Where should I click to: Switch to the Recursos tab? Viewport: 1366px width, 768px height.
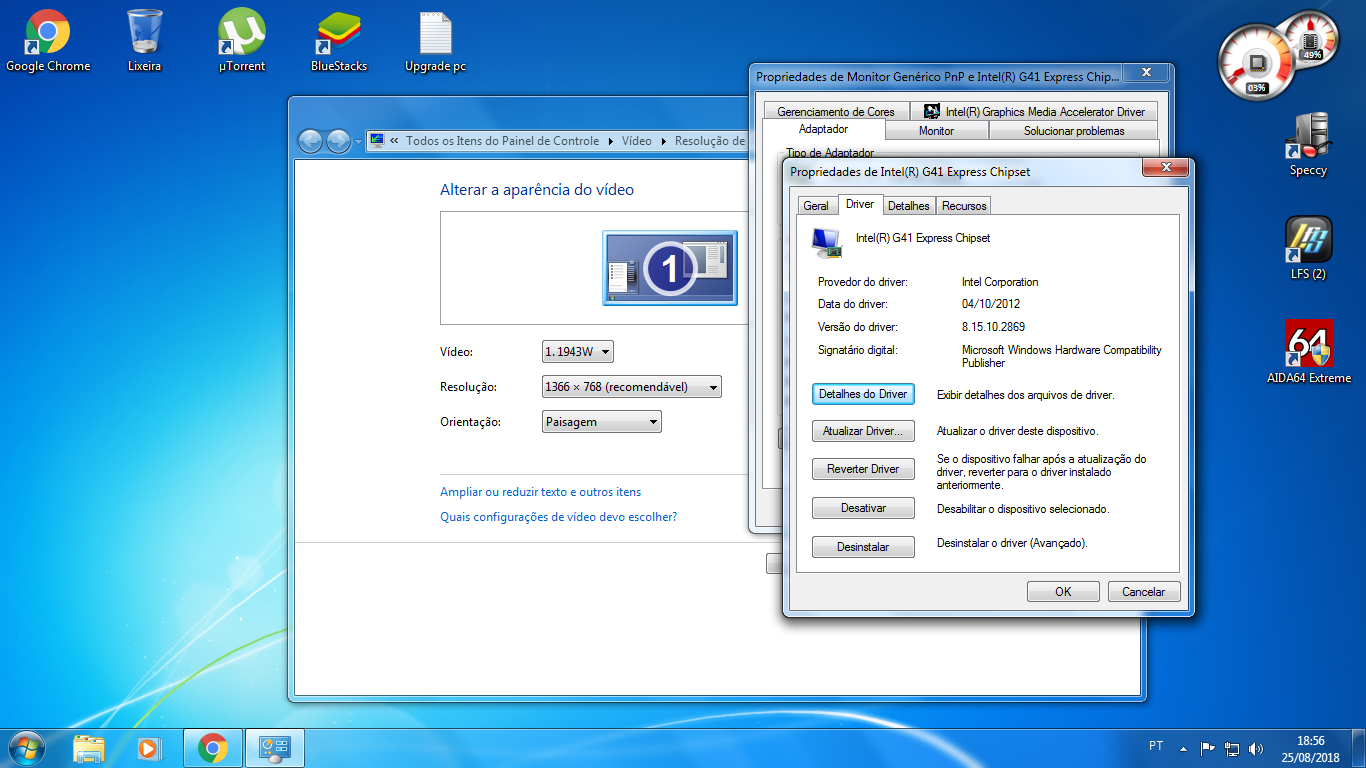pyautogui.click(x=964, y=205)
